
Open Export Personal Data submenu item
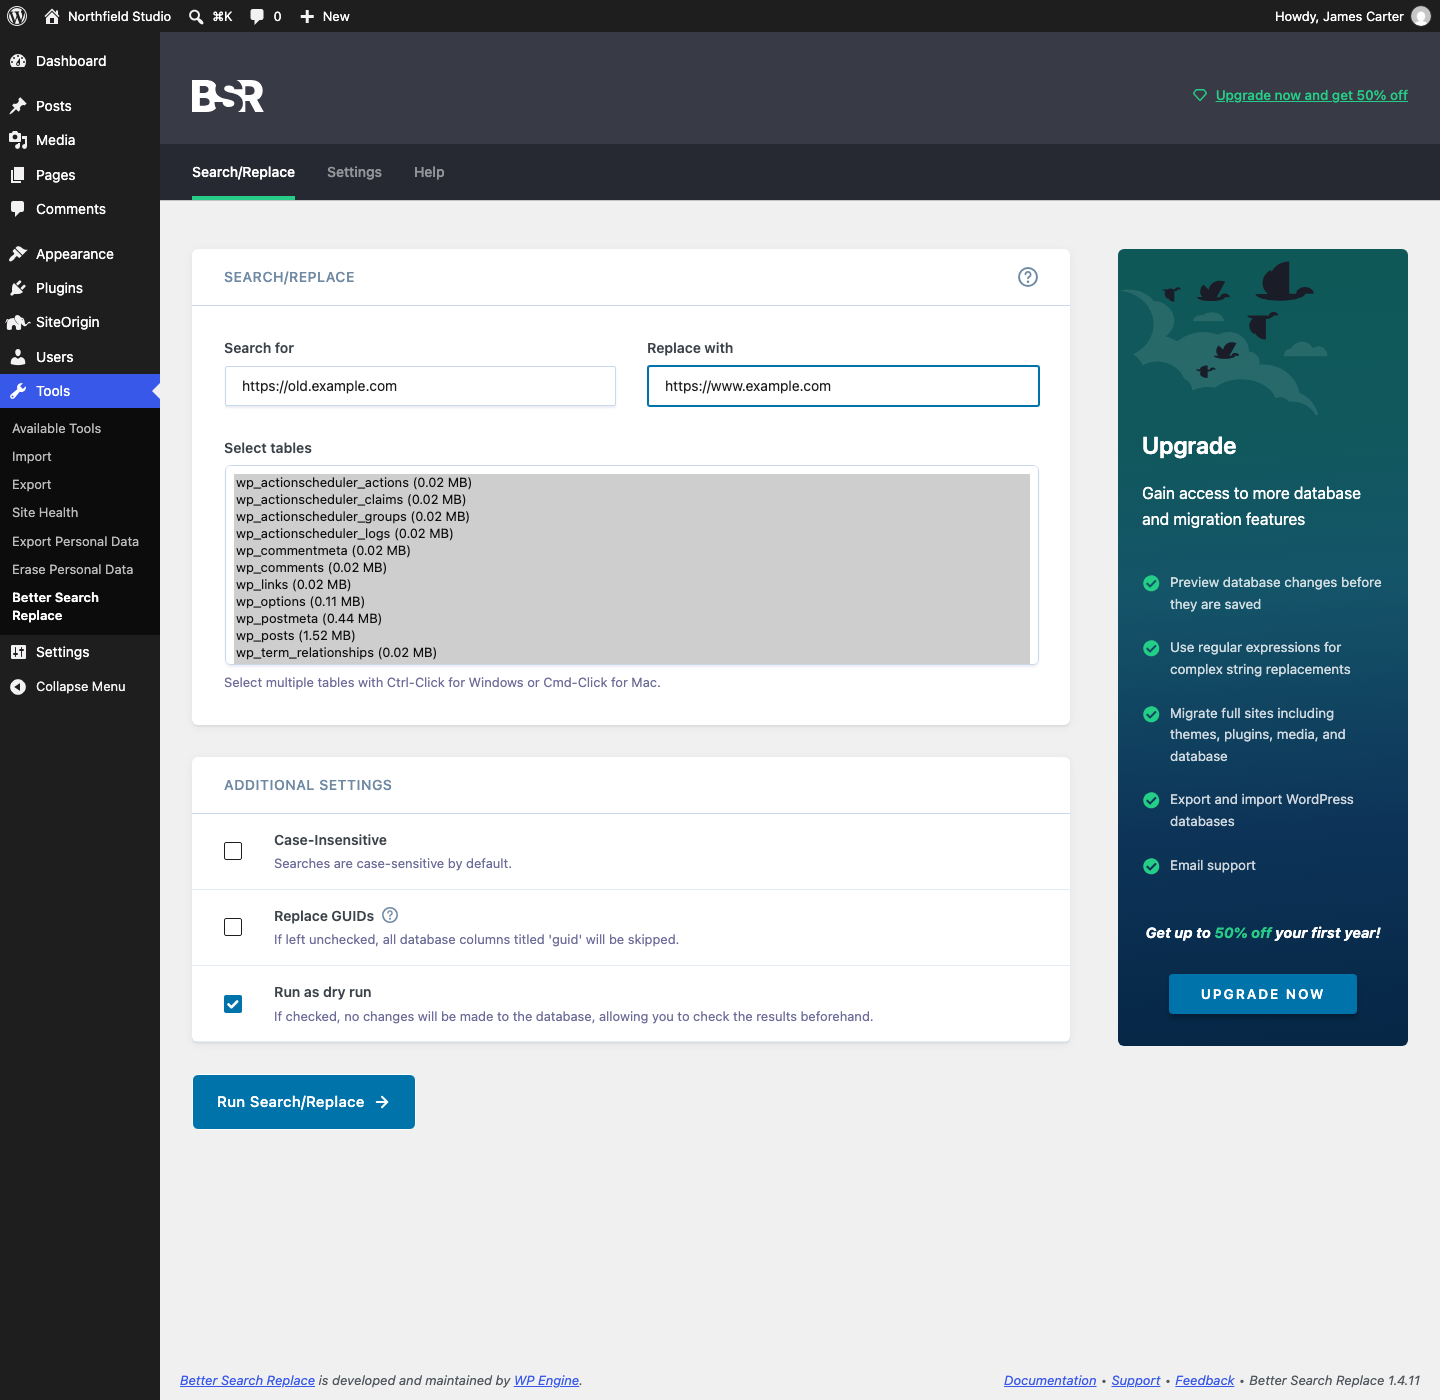click(75, 541)
